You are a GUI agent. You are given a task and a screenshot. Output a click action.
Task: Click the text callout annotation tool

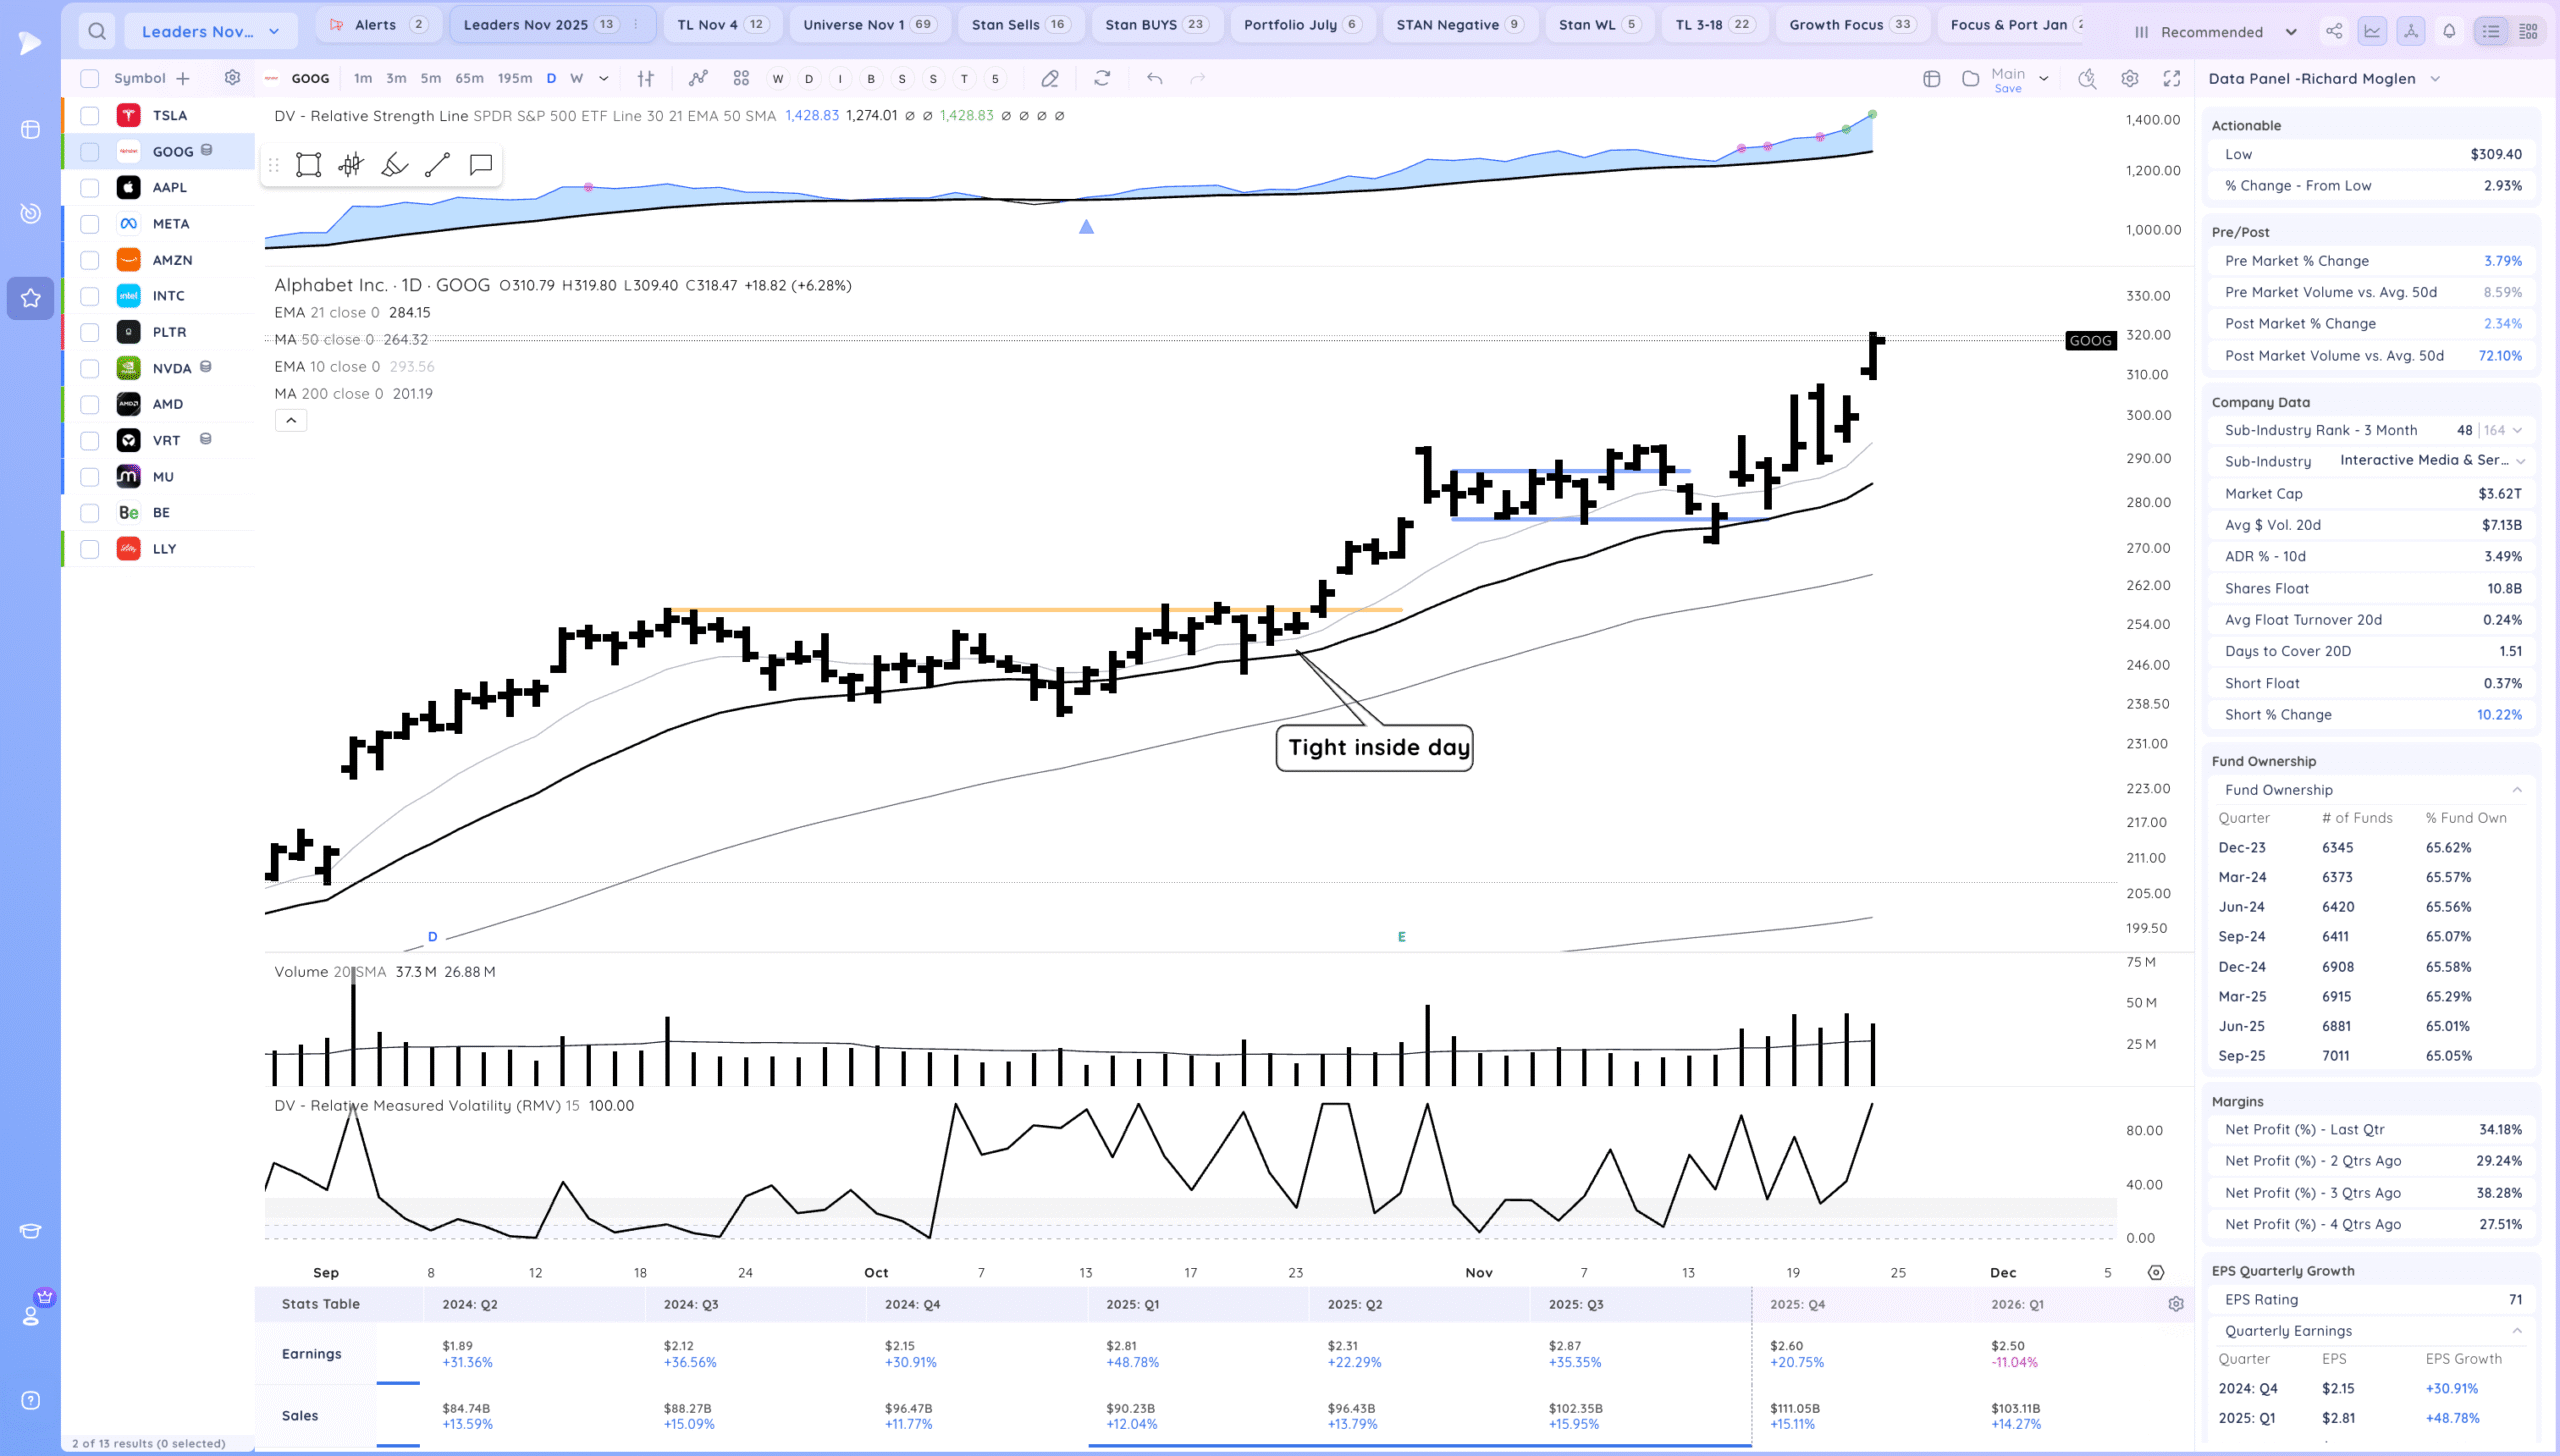click(x=481, y=165)
